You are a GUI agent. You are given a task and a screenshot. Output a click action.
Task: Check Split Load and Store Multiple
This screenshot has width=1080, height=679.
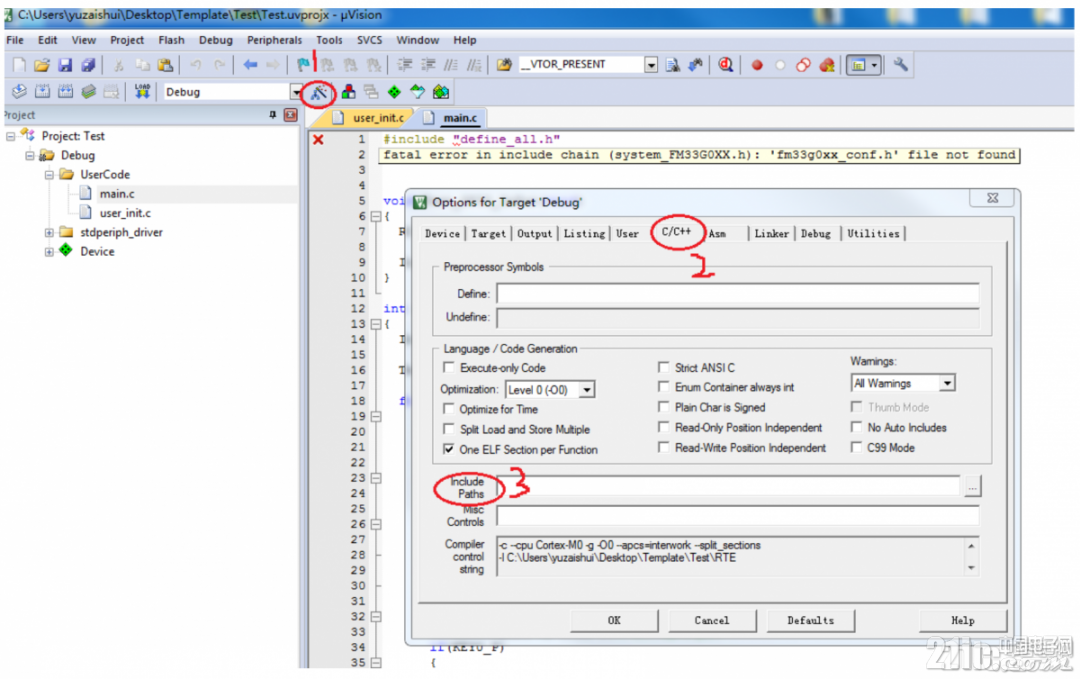[449, 429]
